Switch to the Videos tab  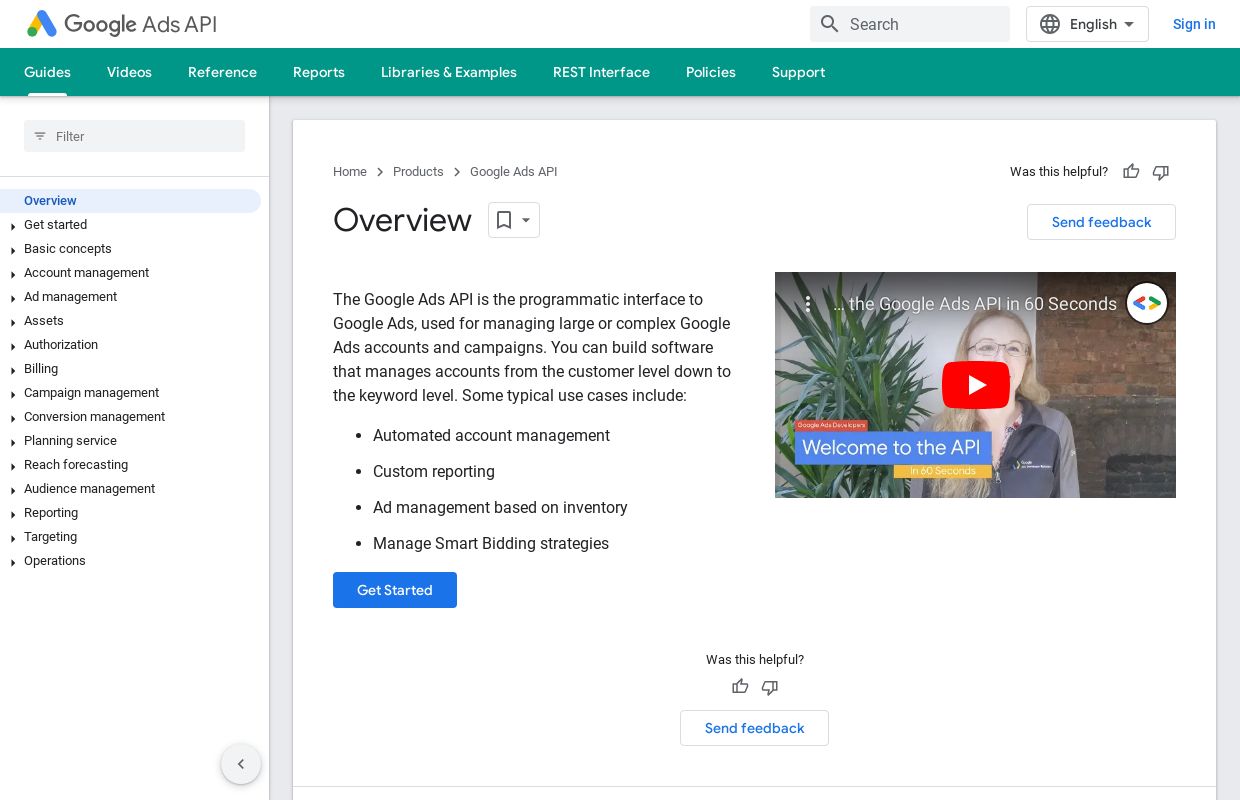129,72
